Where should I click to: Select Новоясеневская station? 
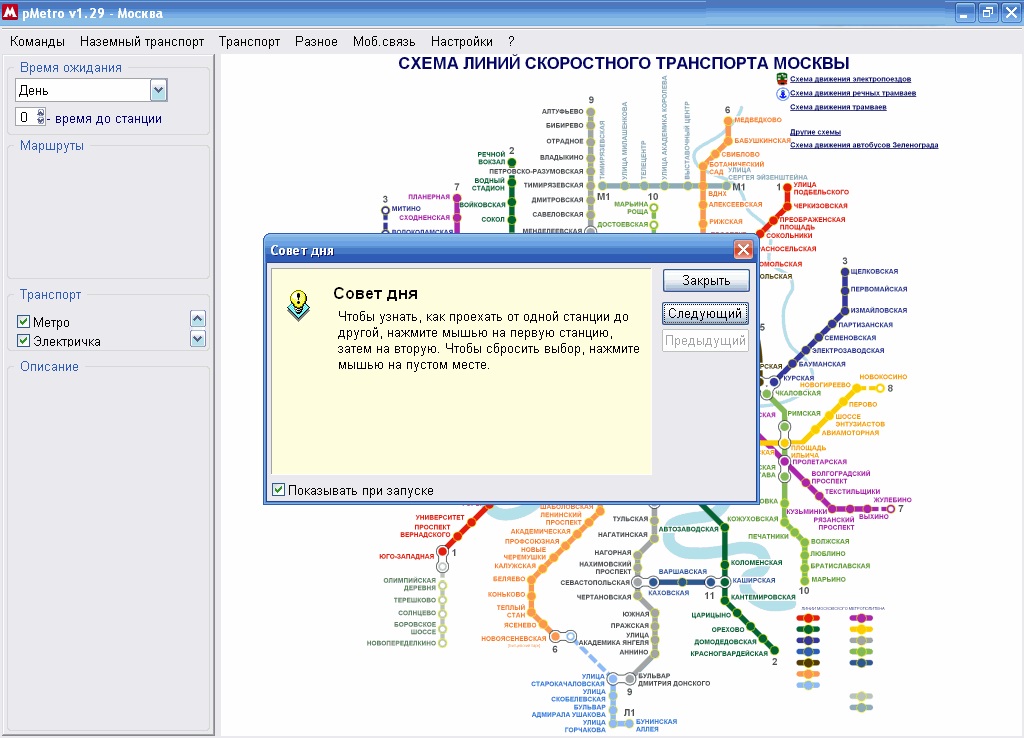[x=555, y=635]
